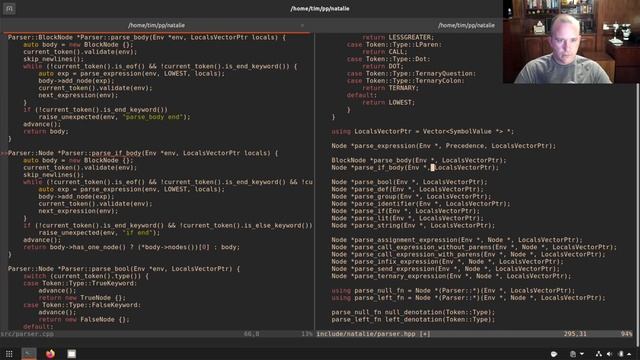The image size is (640, 360).
Task: Open the network status tray icon
Action: (x=598, y=354)
